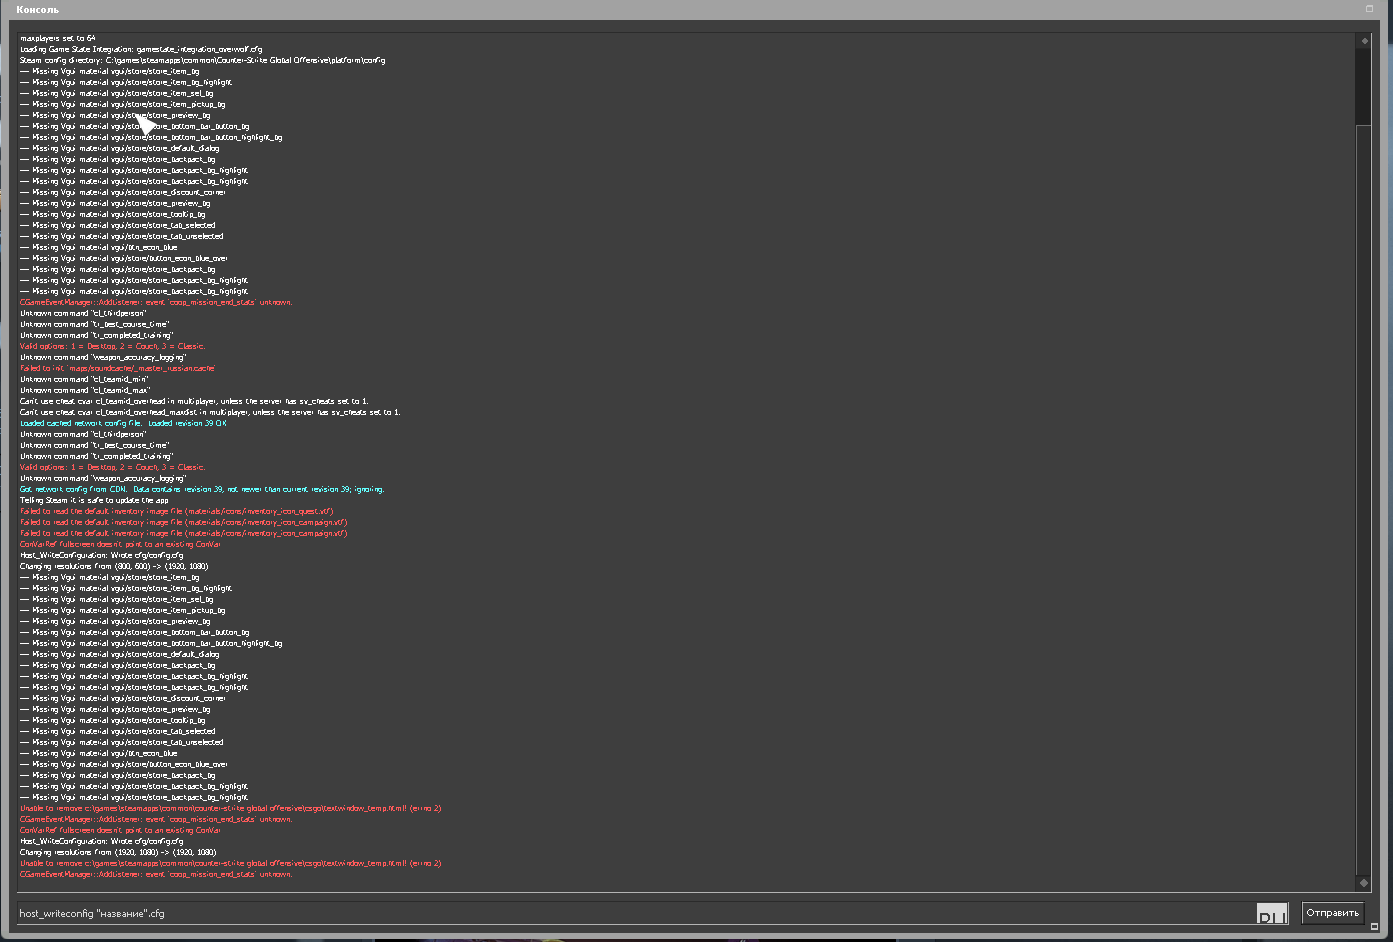Click the RU keyboard language indicator
Image resolution: width=1393 pixels, height=942 pixels.
(x=1272, y=915)
